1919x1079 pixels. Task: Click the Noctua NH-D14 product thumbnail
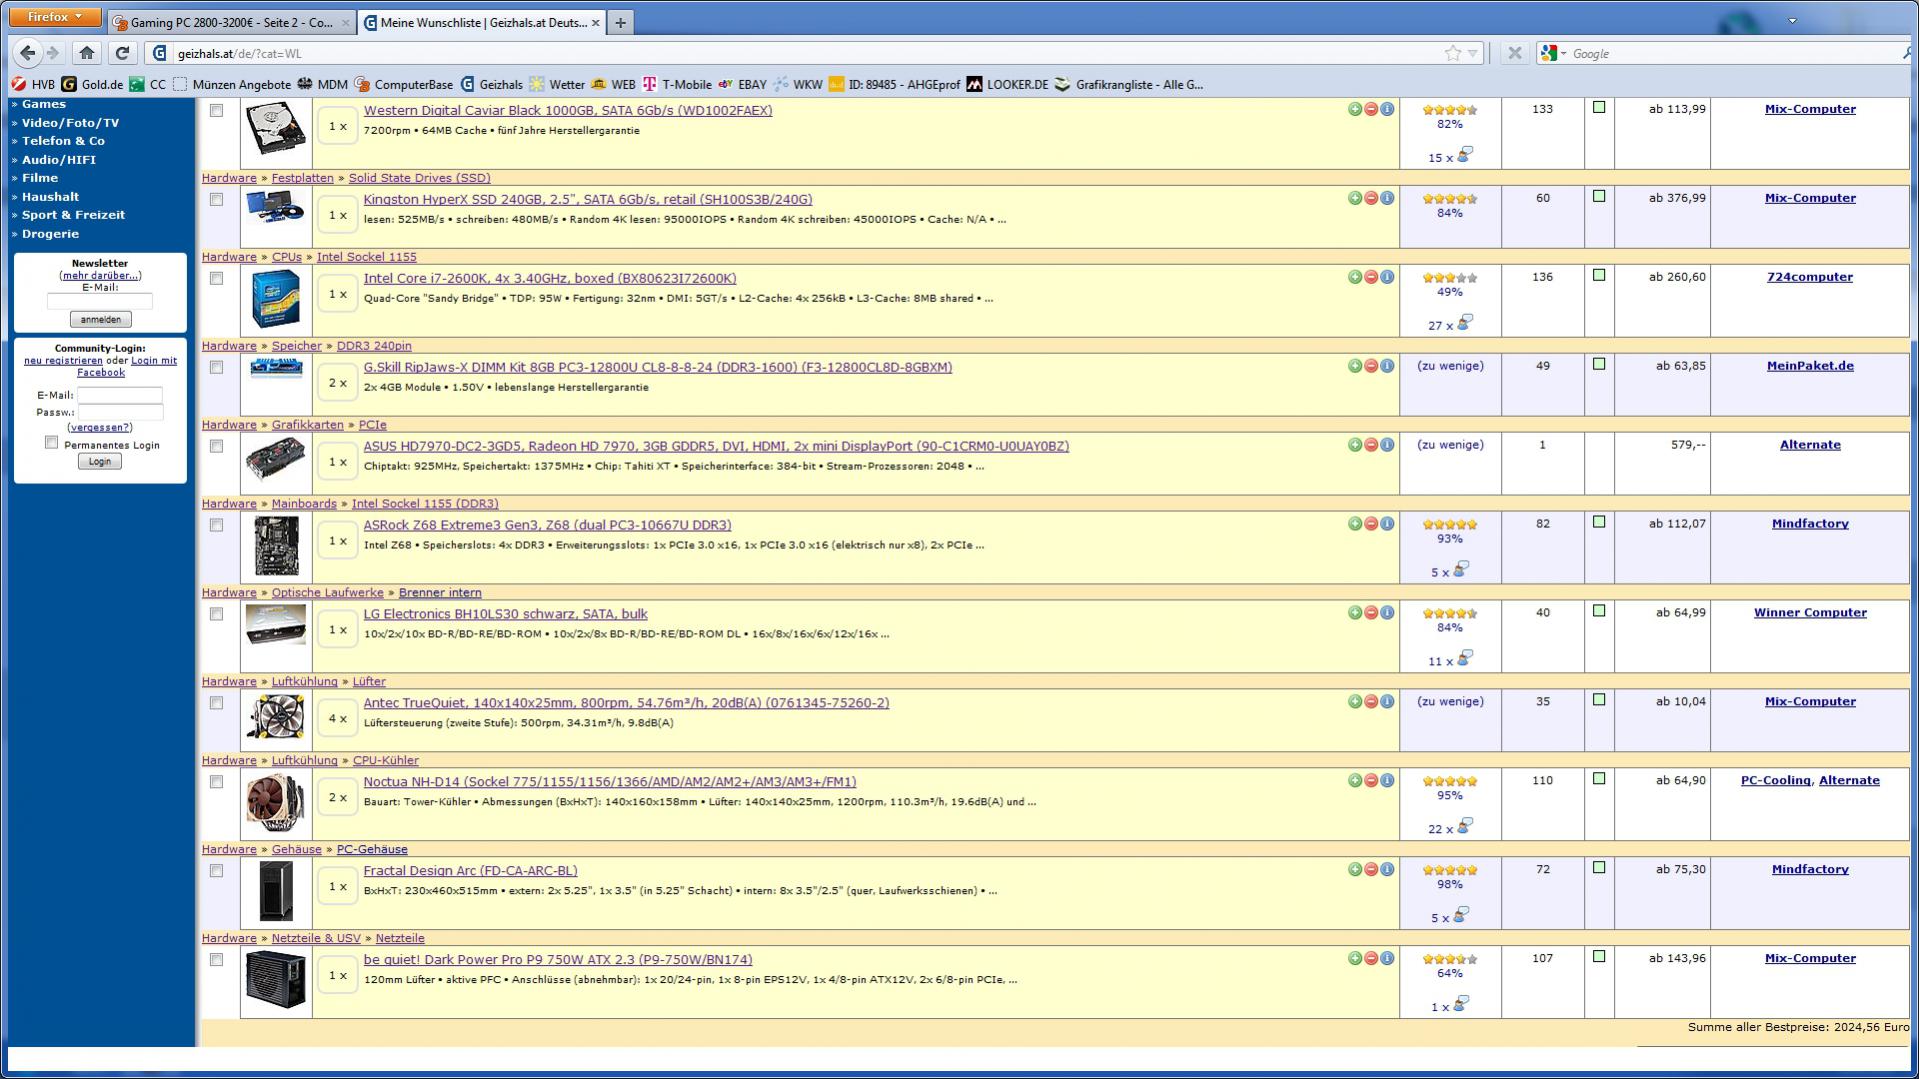[x=276, y=804]
